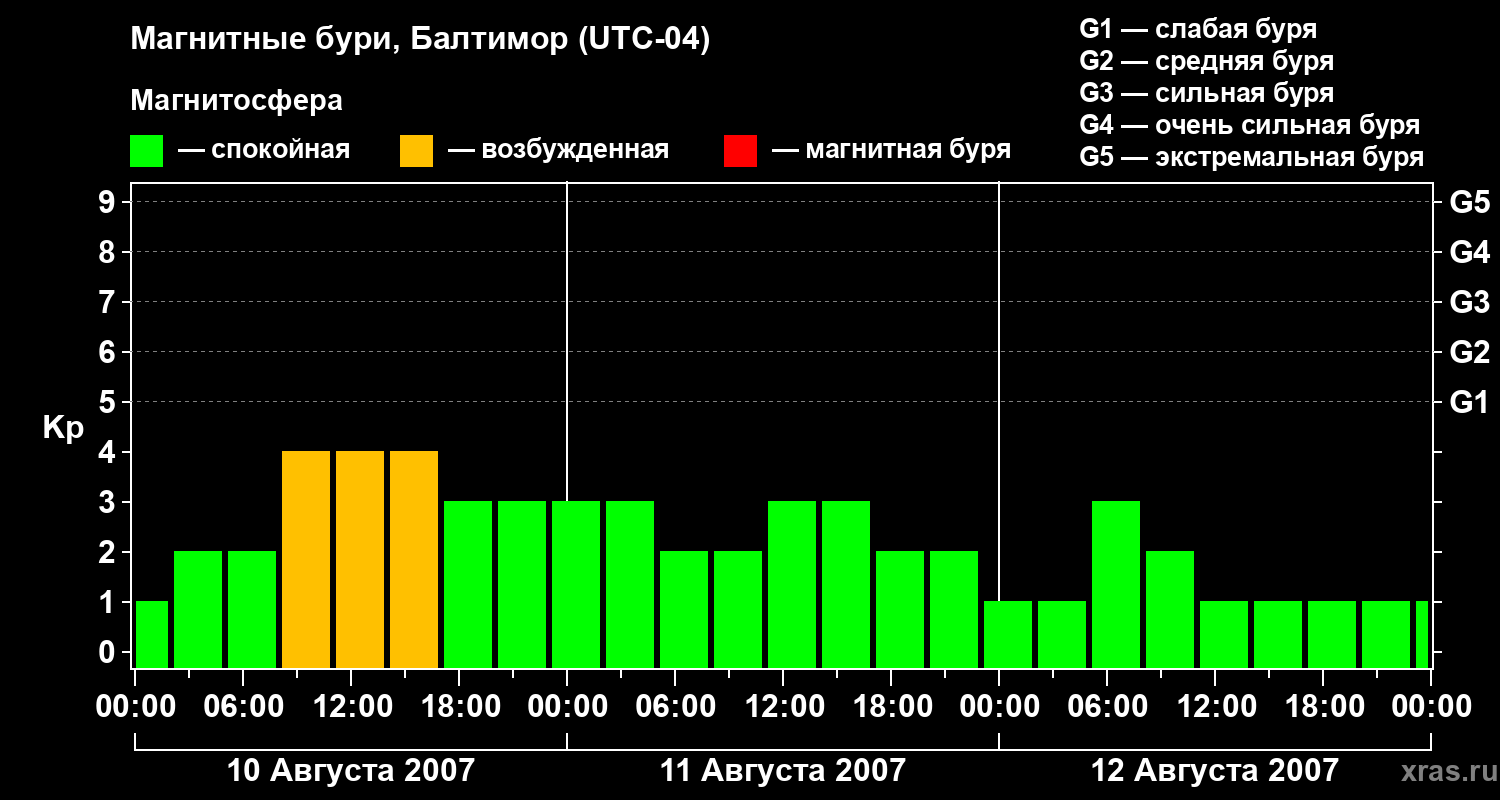1500x800 pixels.
Task: Click the '18:00' time label for 11 August
Action: coord(892,707)
